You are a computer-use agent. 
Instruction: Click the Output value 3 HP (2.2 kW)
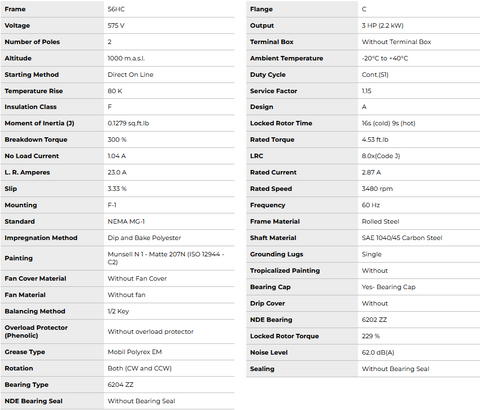click(382, 25)
